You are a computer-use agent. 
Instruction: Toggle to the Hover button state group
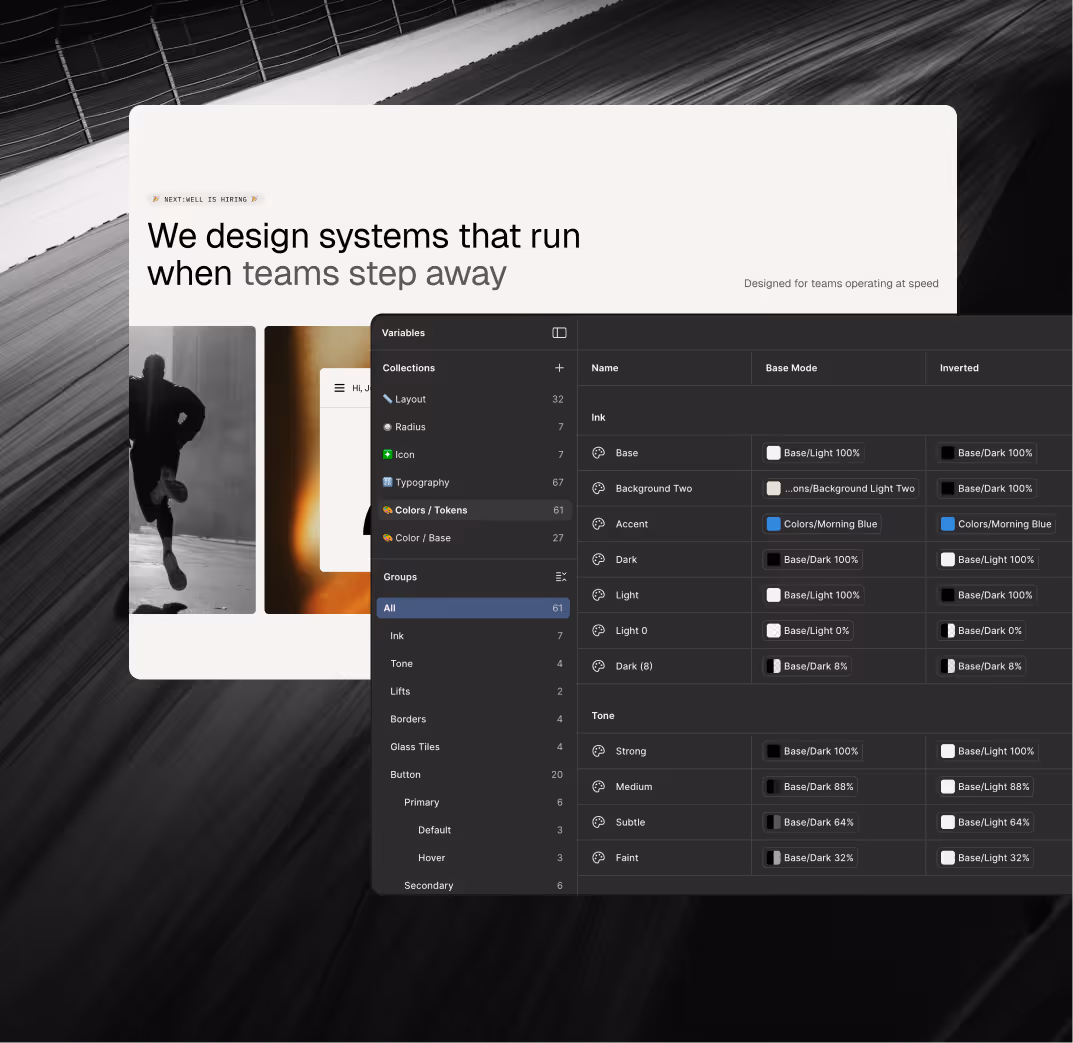click(431, 857)
